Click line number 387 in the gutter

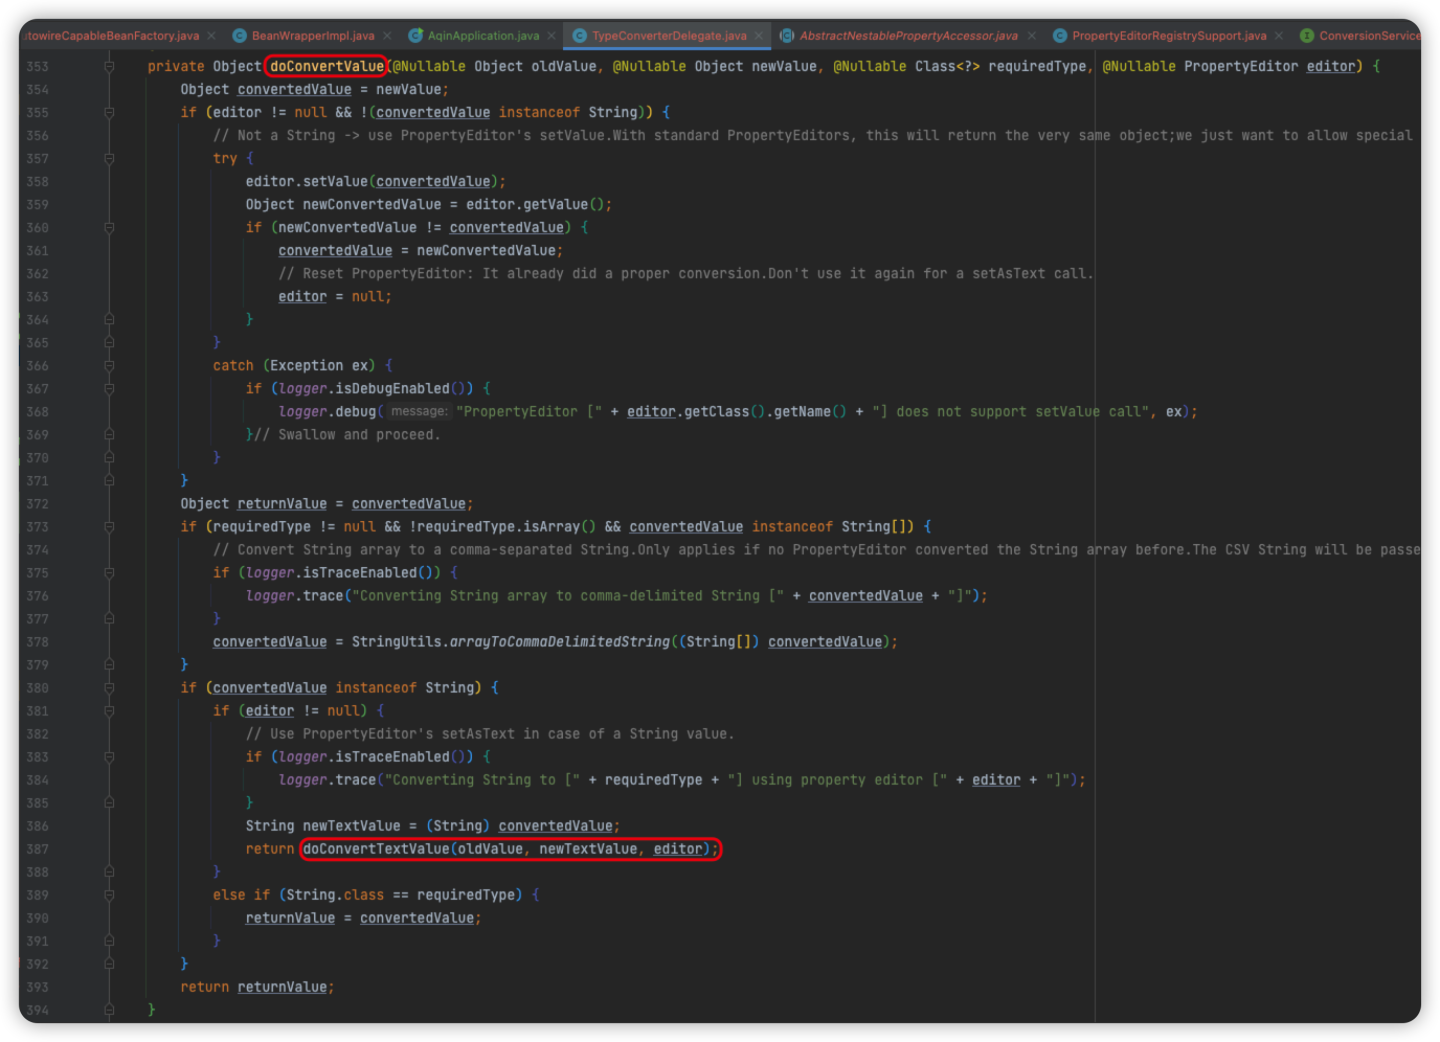pyautogui.click(x=38, y=849)
